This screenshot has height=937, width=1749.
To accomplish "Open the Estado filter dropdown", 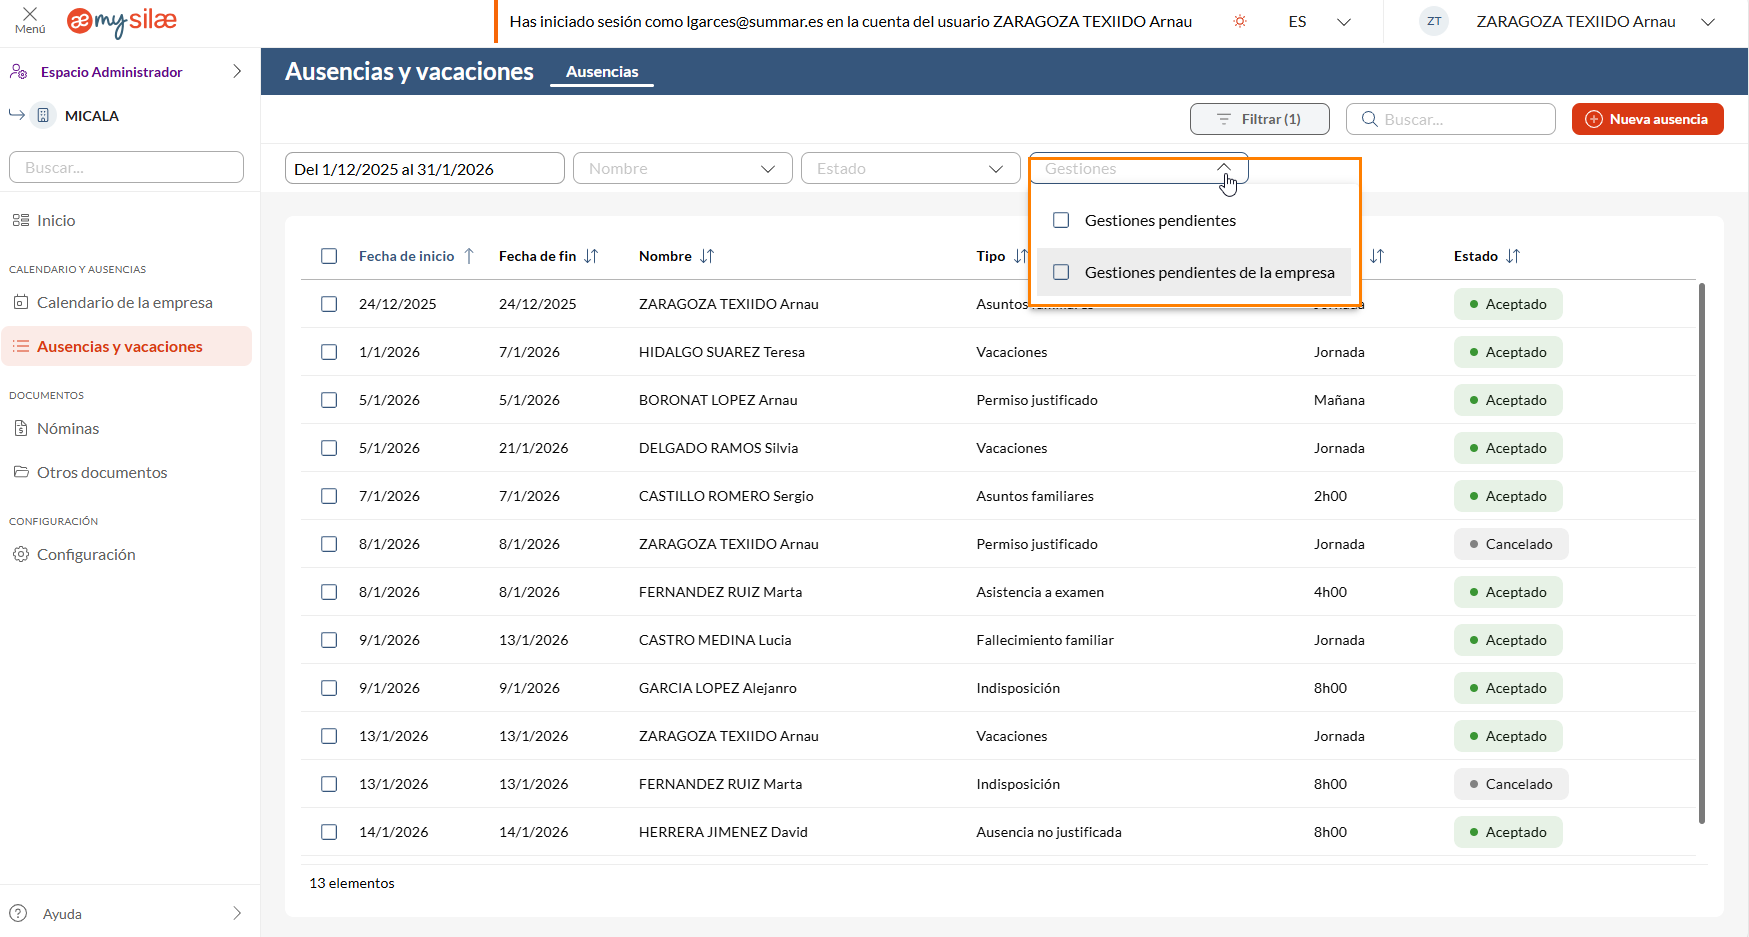I will (x=910, y=169).
